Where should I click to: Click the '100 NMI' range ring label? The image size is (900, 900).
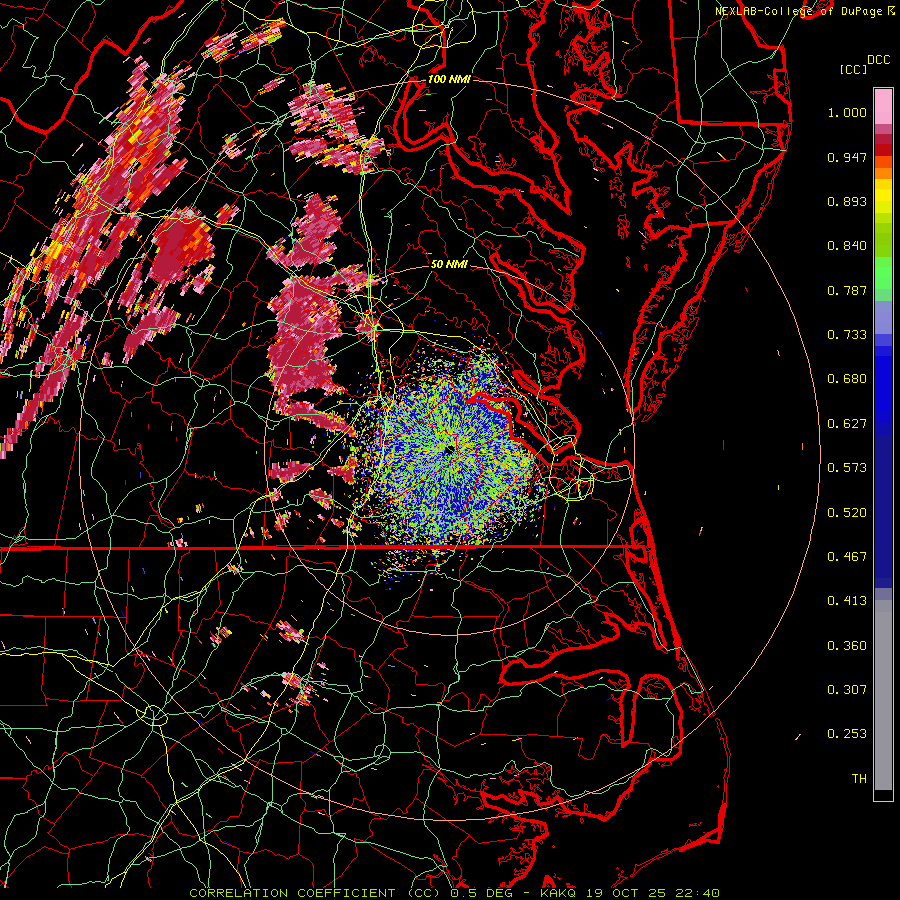coord(449,79)
